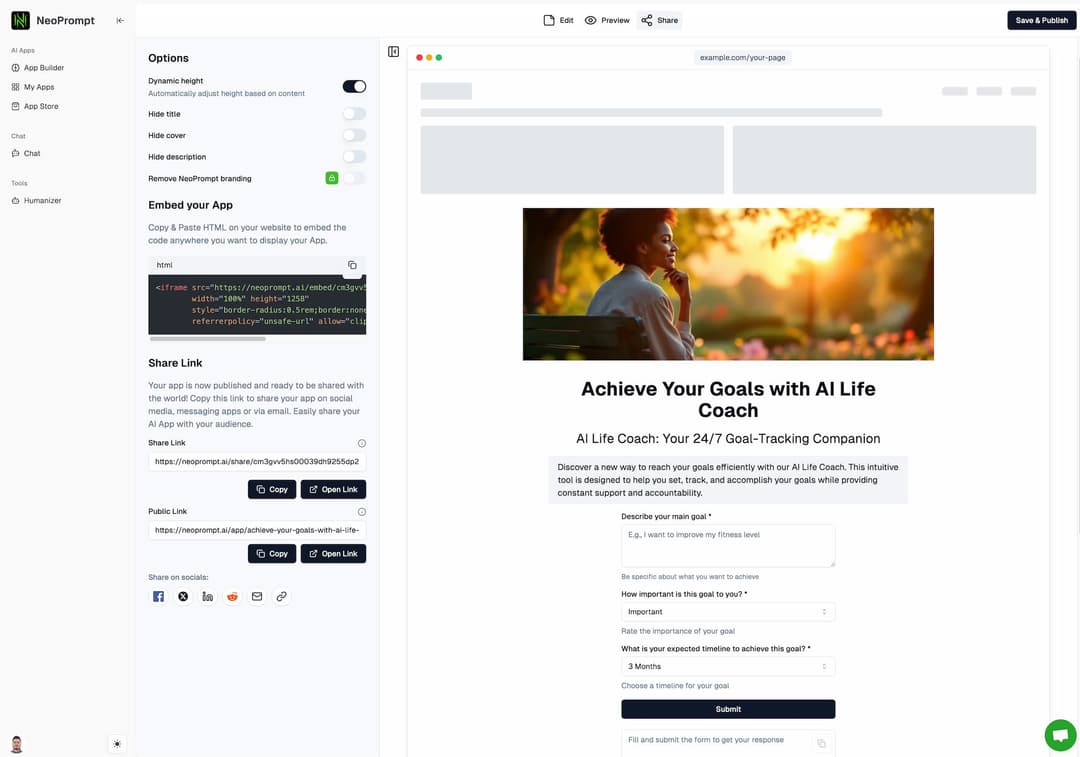
Task: Click the info icon next to Share Link
Action: [x=362, y=444]
